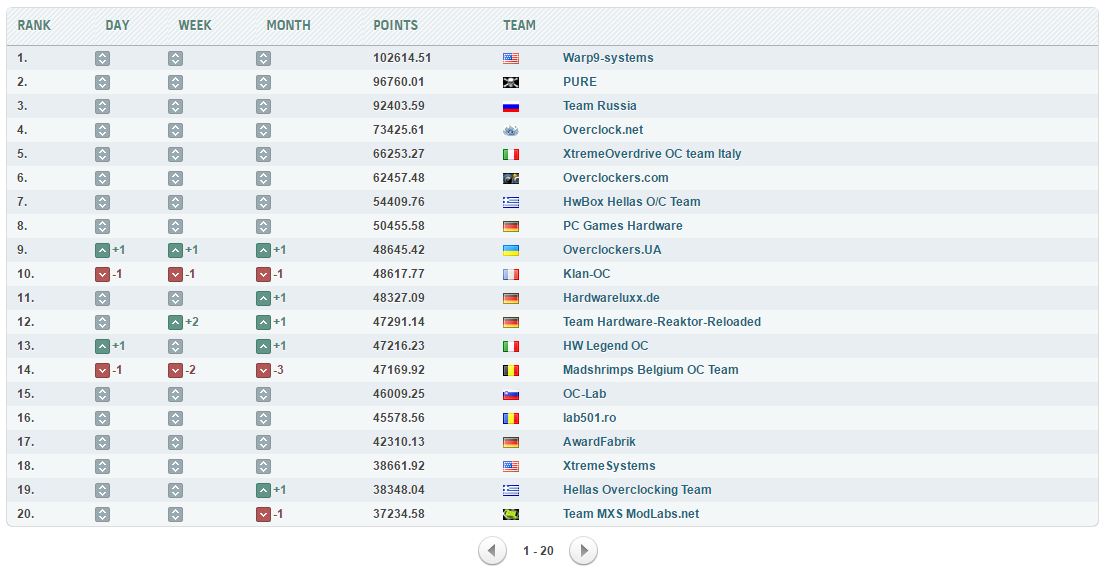This screenshot has width=1106, height=575.
Task: Sort by the MONTH column header
Action: tap(288, 25)
